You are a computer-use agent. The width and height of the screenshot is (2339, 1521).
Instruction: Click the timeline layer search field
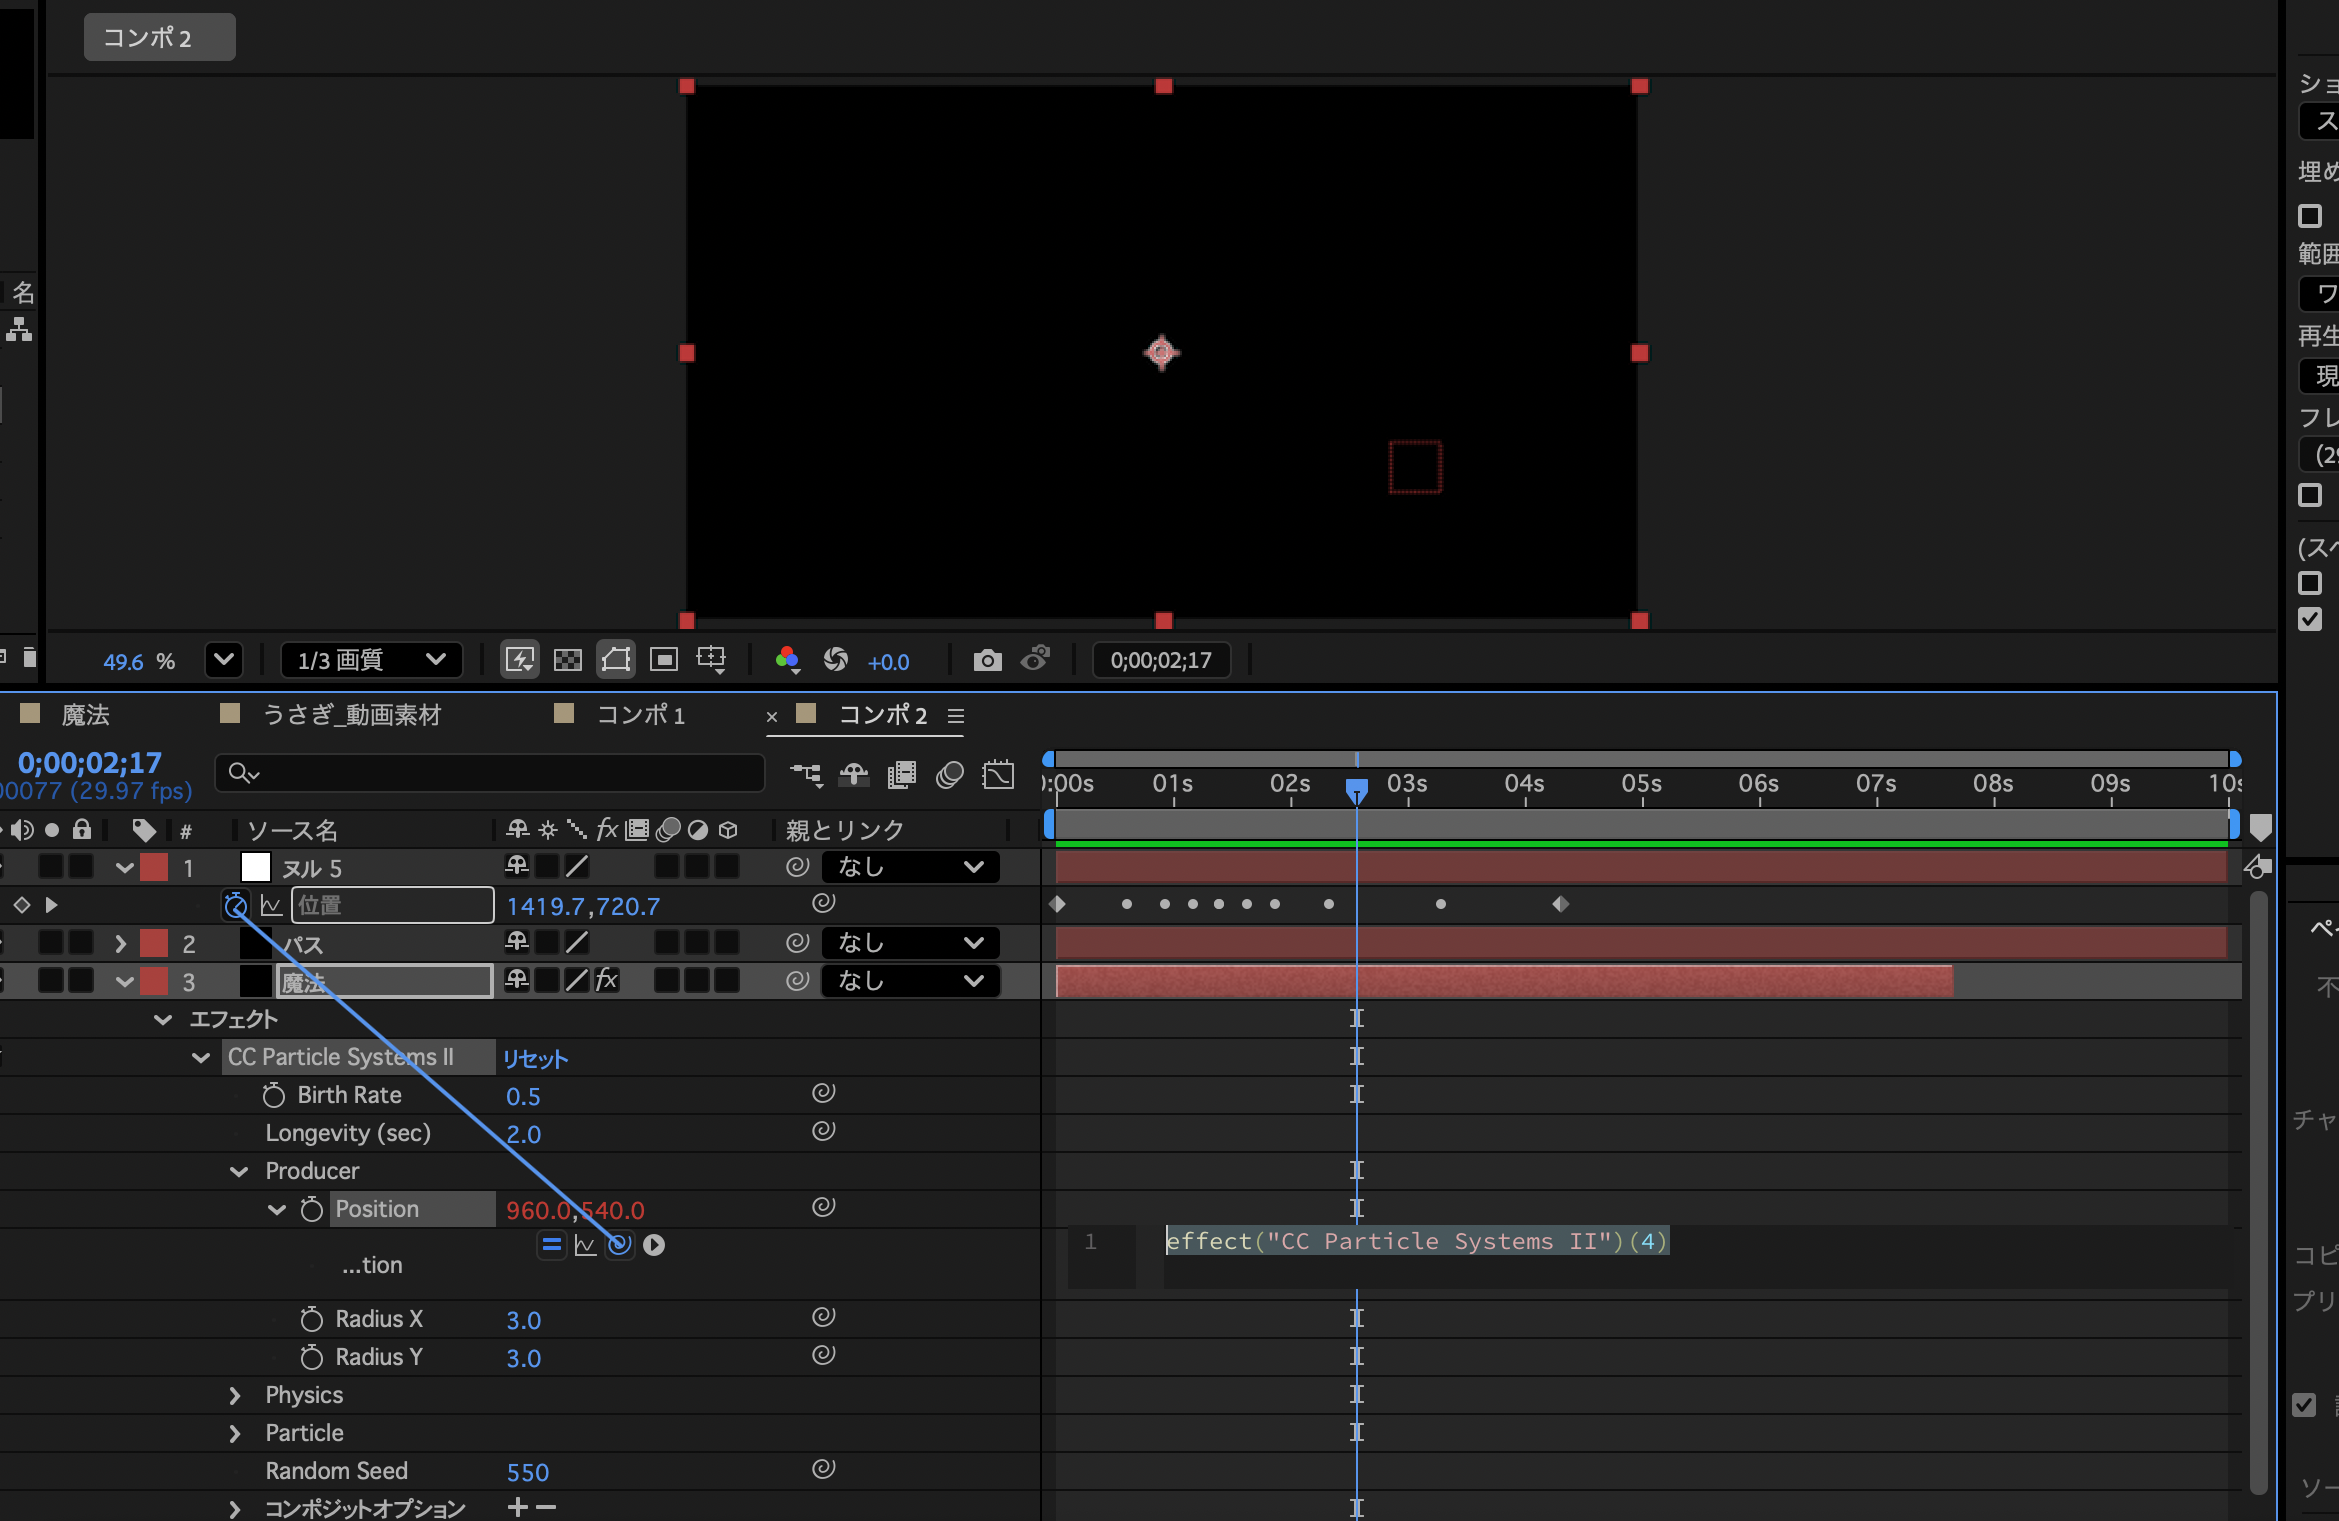[490, 773]
